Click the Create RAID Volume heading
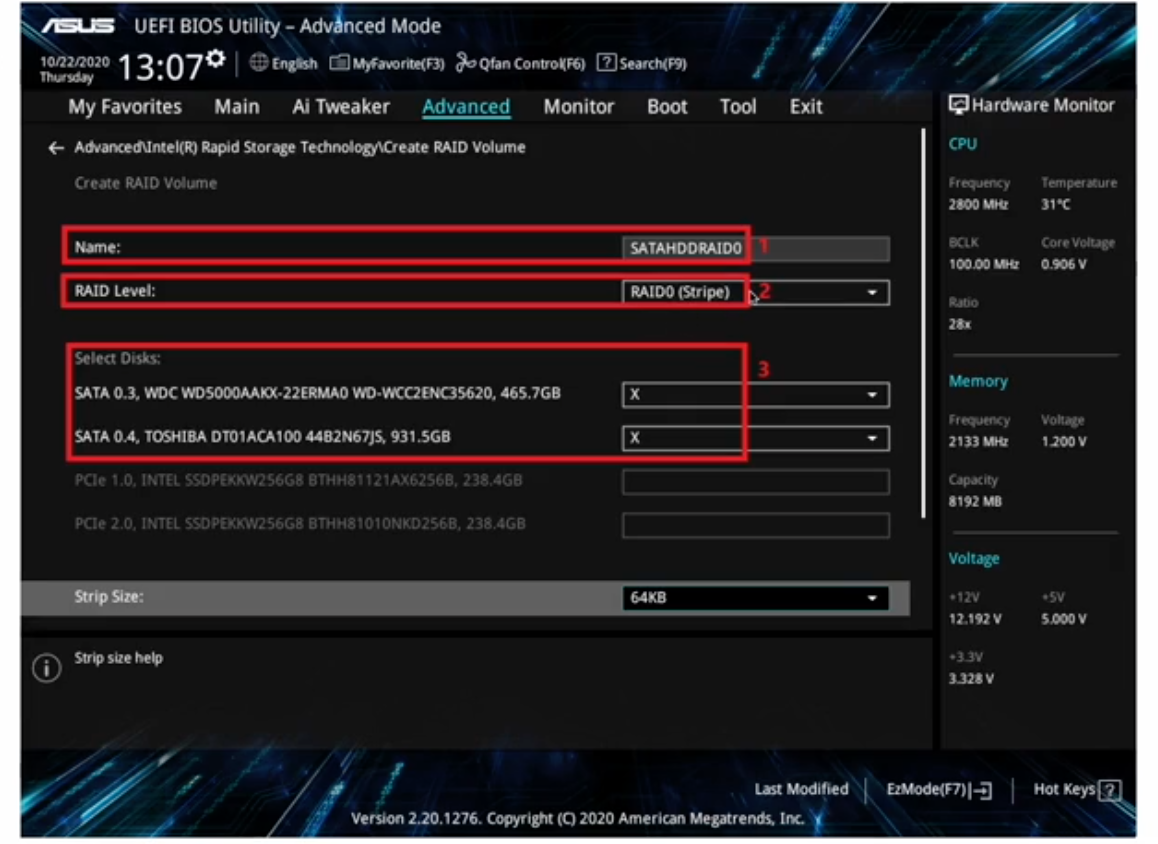Image resolution: width=1158 pixels, height=844 pixels. (145, 184)
